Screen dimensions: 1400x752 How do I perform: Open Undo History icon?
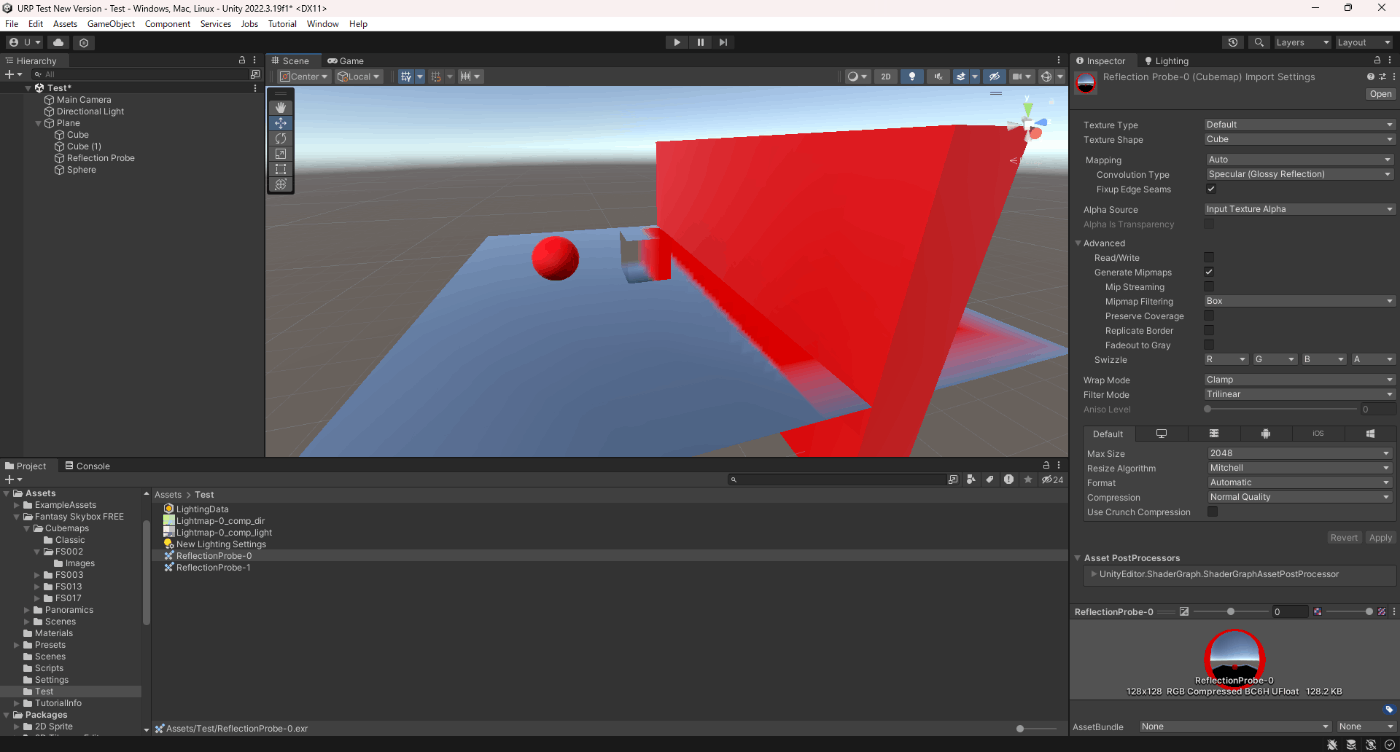pyautogui.click(x=1233, y=43)
